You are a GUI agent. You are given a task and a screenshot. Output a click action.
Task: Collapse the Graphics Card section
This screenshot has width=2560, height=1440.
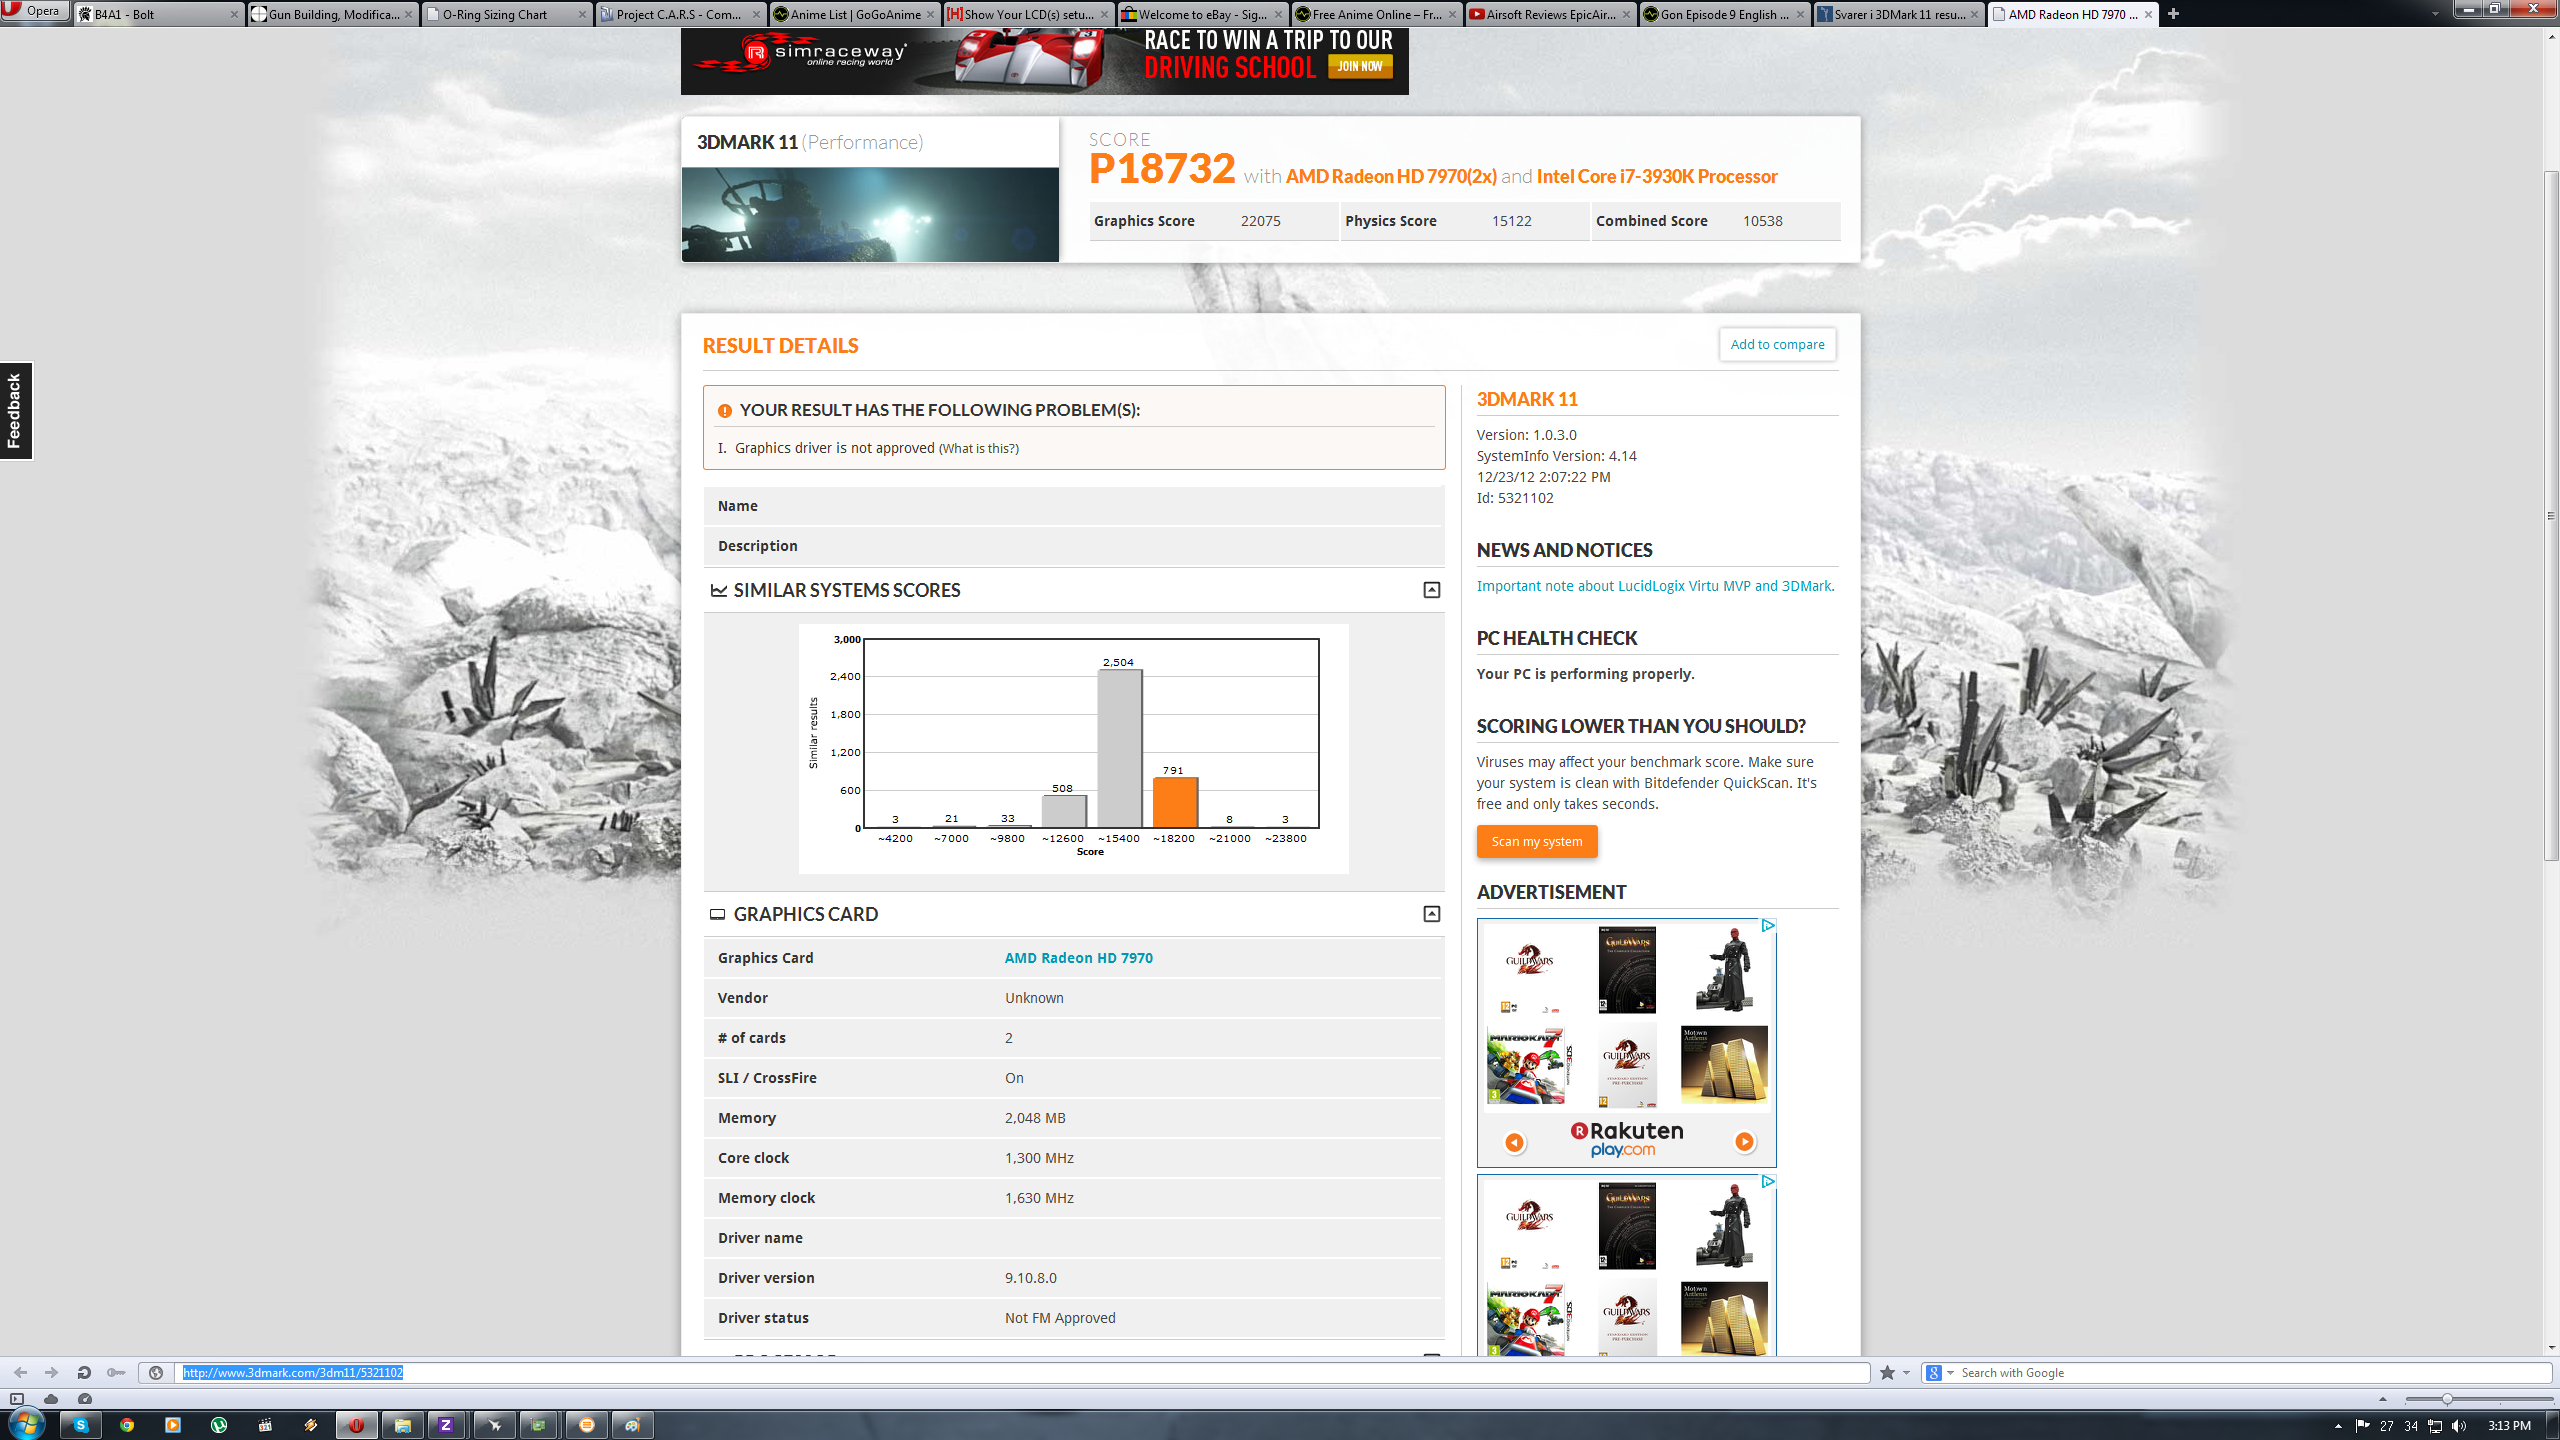pos(1431,914)
